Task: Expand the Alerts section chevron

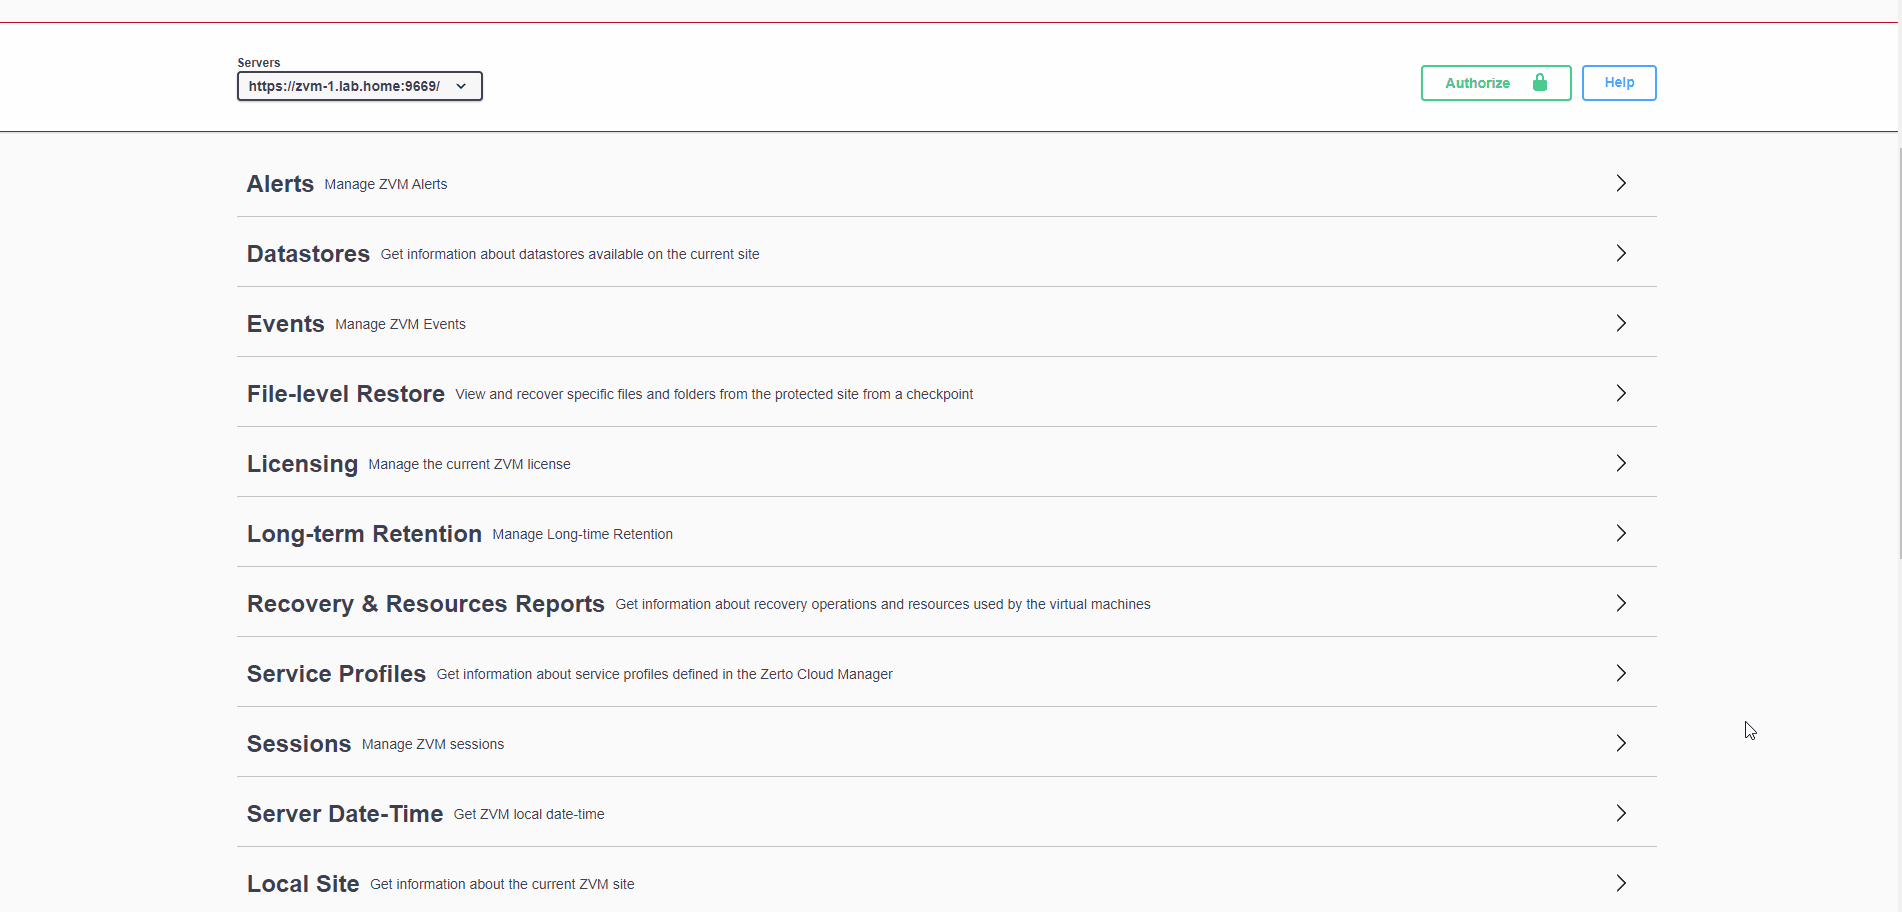Action: pos(1620,184)
